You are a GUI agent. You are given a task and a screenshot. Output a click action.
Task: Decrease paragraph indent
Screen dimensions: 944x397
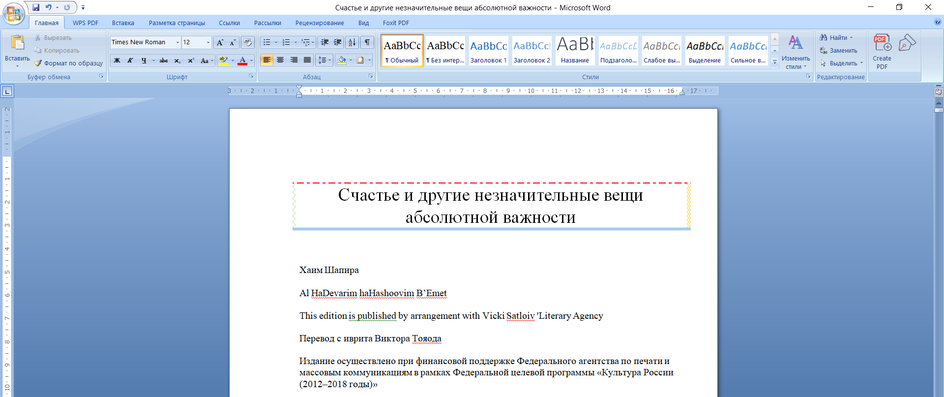325,42
